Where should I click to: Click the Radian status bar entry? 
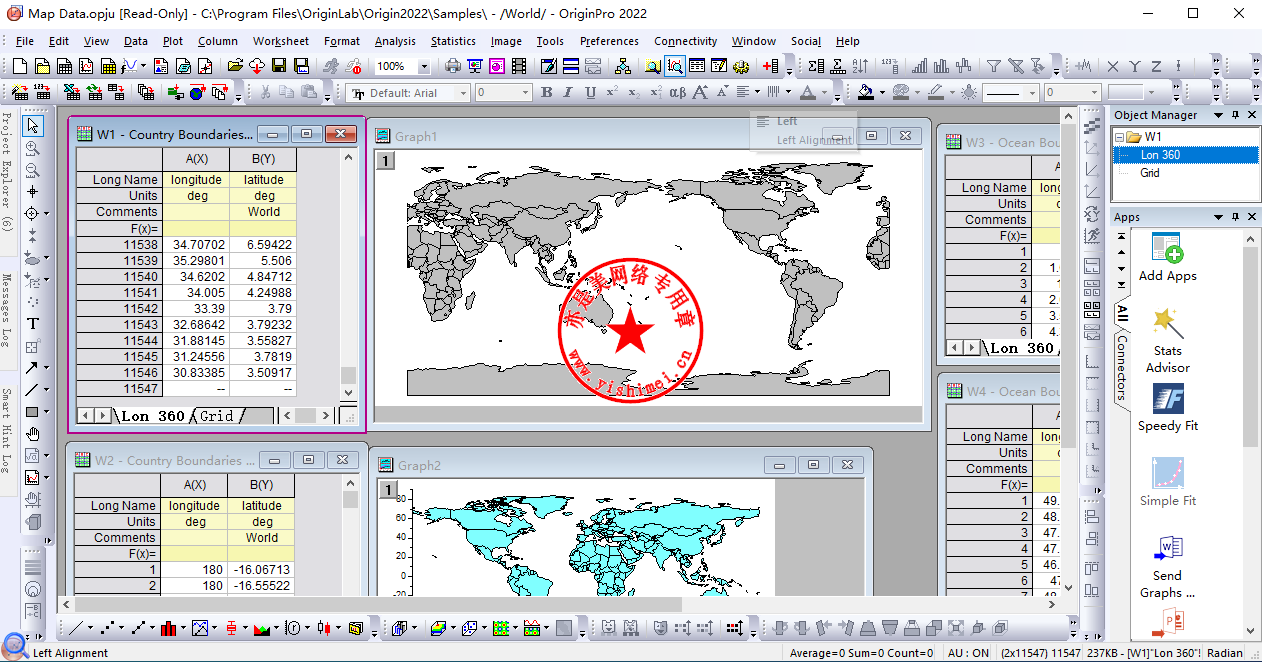[x=1225, y=653]
